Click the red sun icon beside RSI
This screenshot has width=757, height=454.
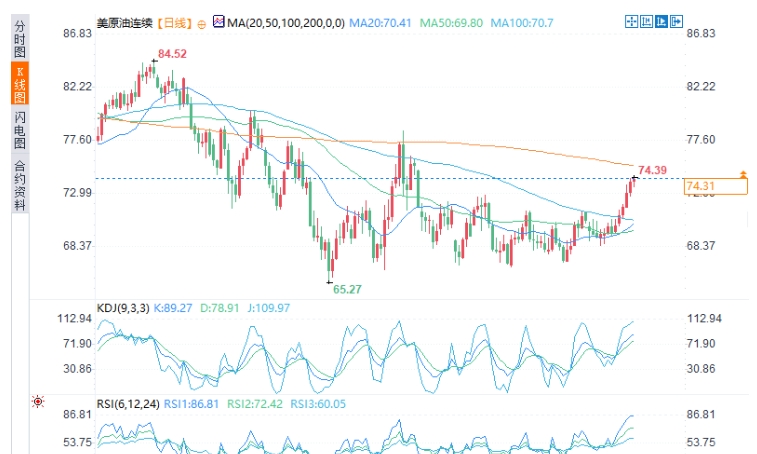pyautogui.click(x=38, y=401)
